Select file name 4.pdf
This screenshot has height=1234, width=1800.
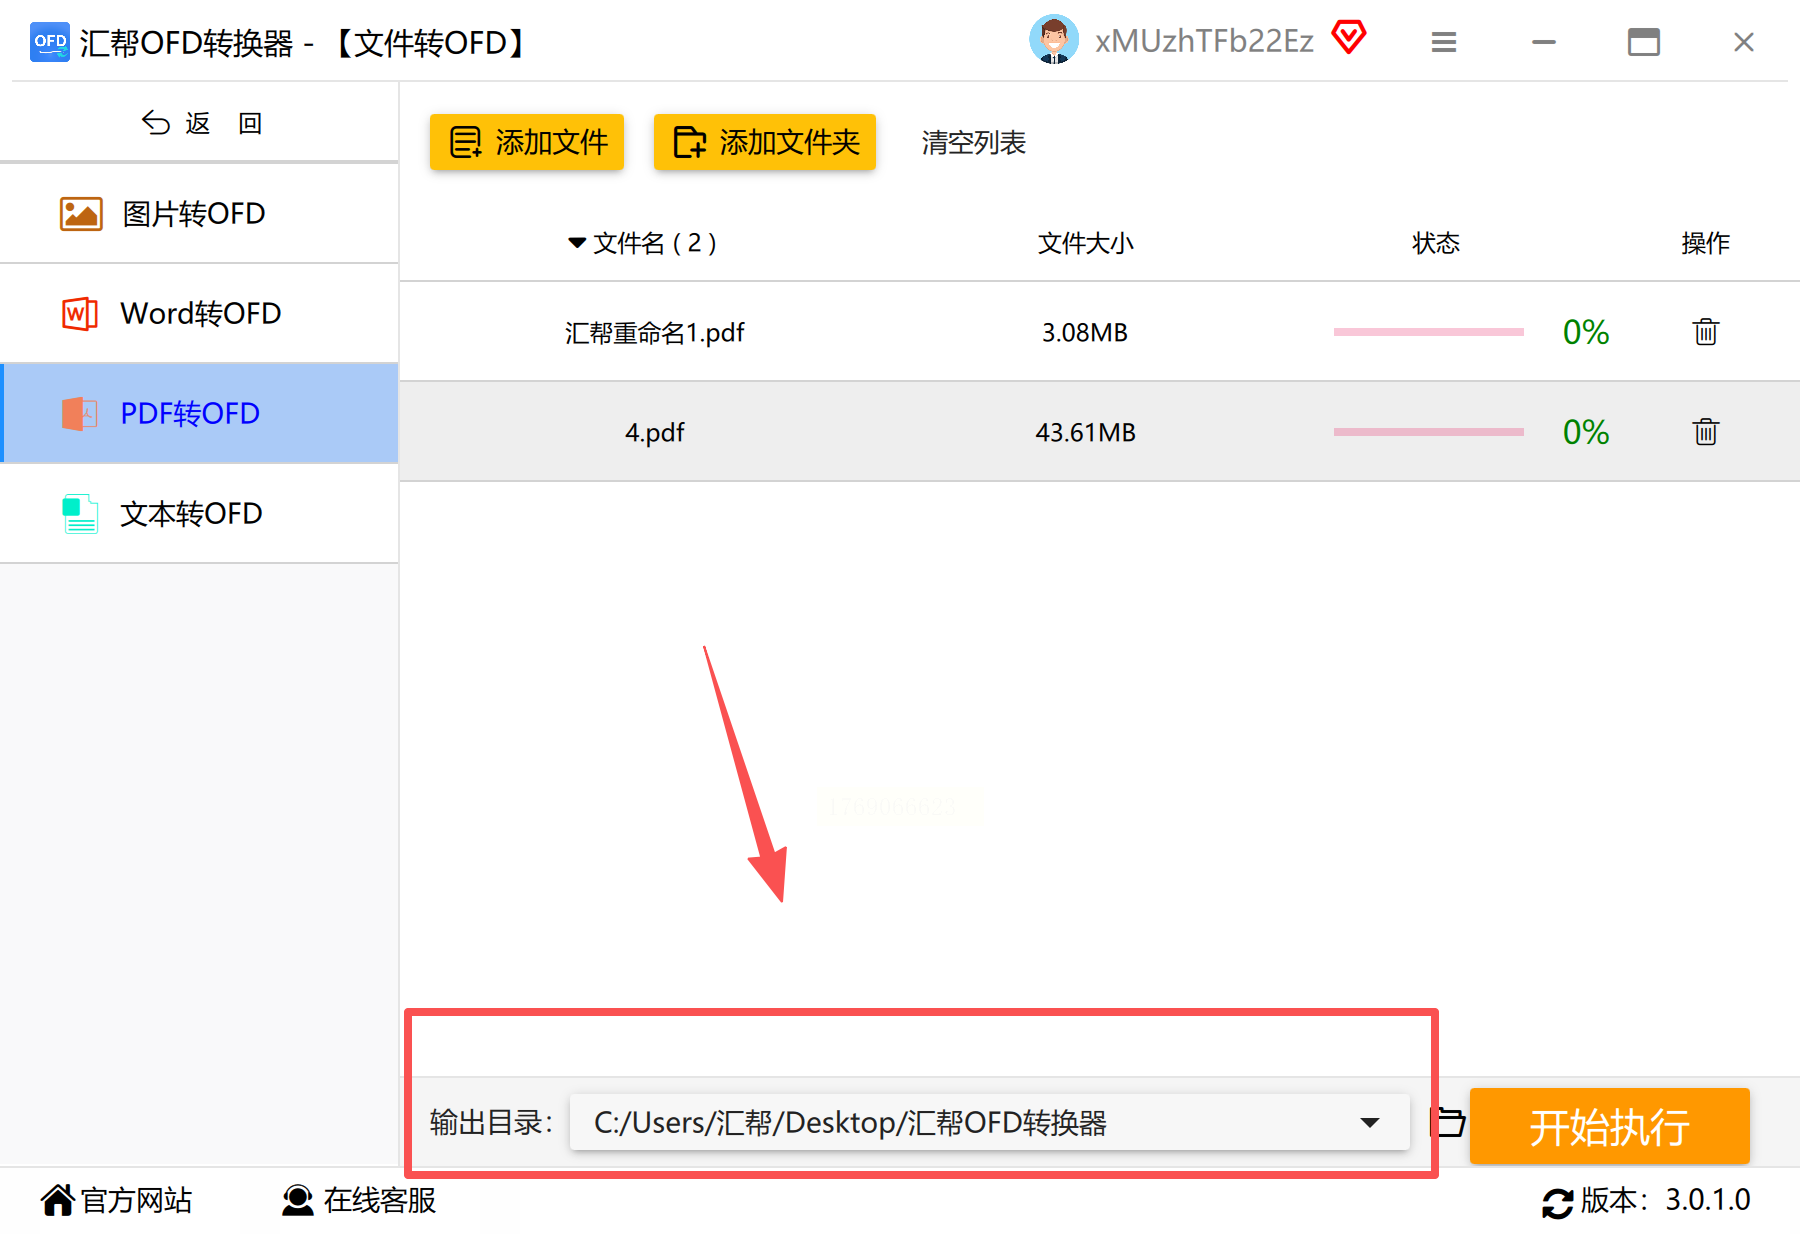654,432
